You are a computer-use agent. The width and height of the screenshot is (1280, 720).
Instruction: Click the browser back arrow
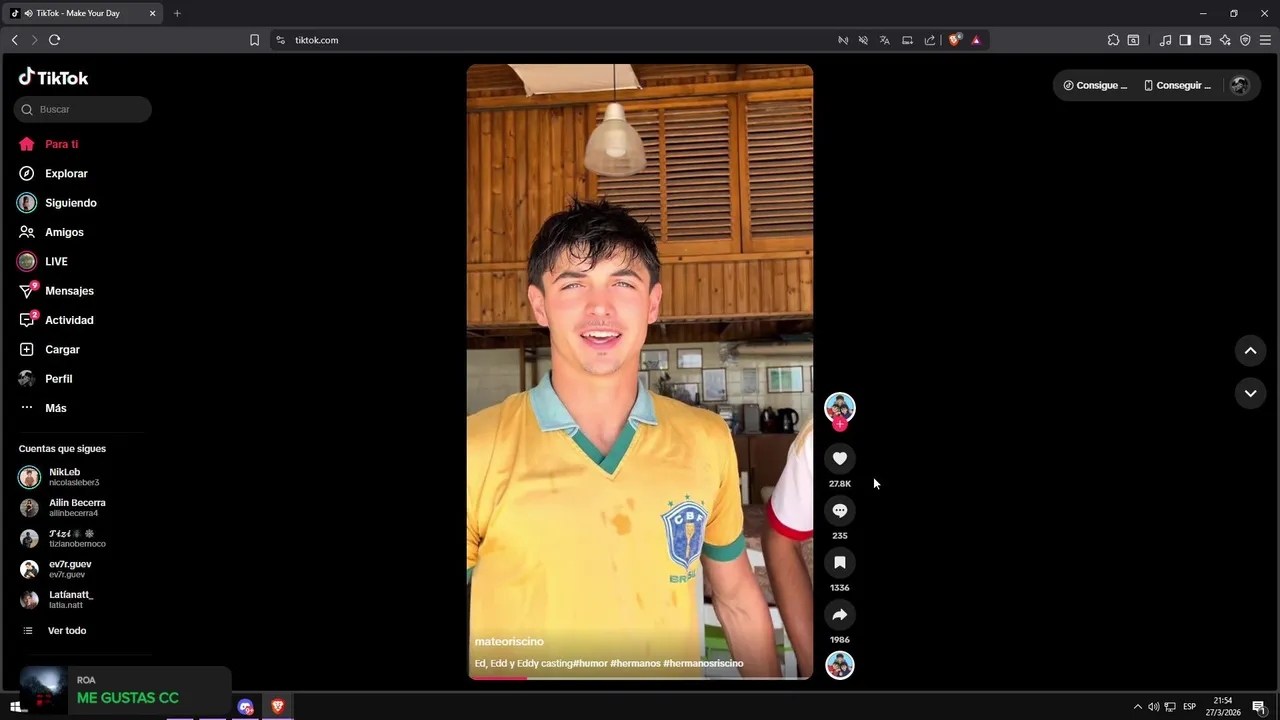point(14,40)
